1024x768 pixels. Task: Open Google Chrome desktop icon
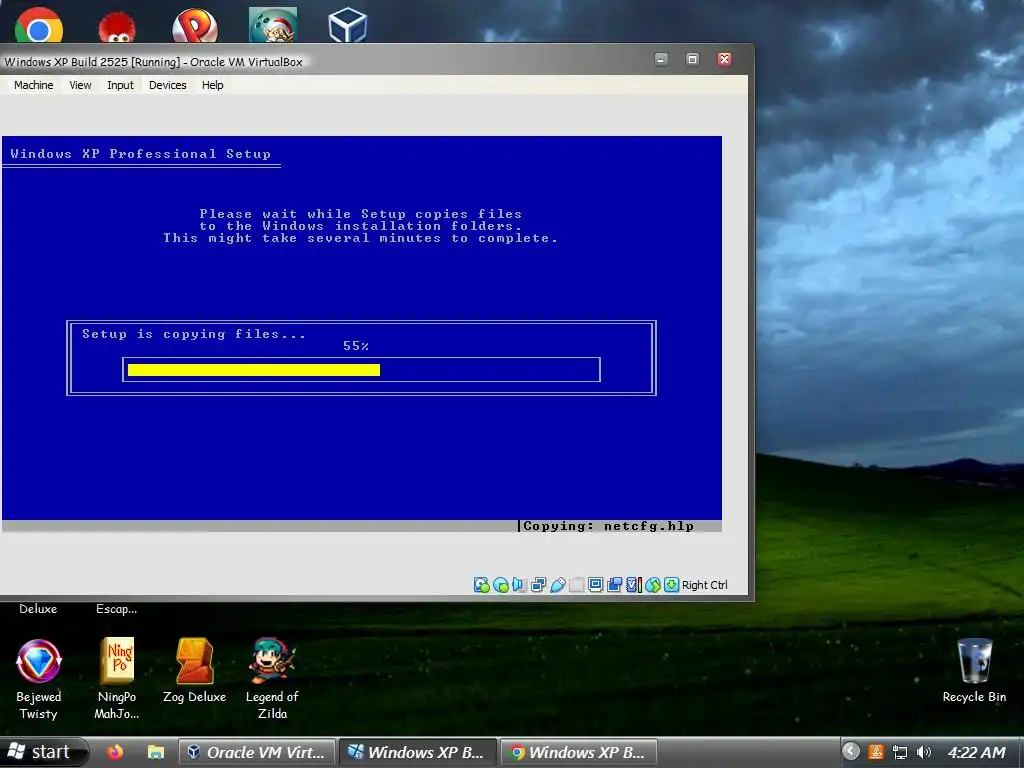[x=39, y=25]
